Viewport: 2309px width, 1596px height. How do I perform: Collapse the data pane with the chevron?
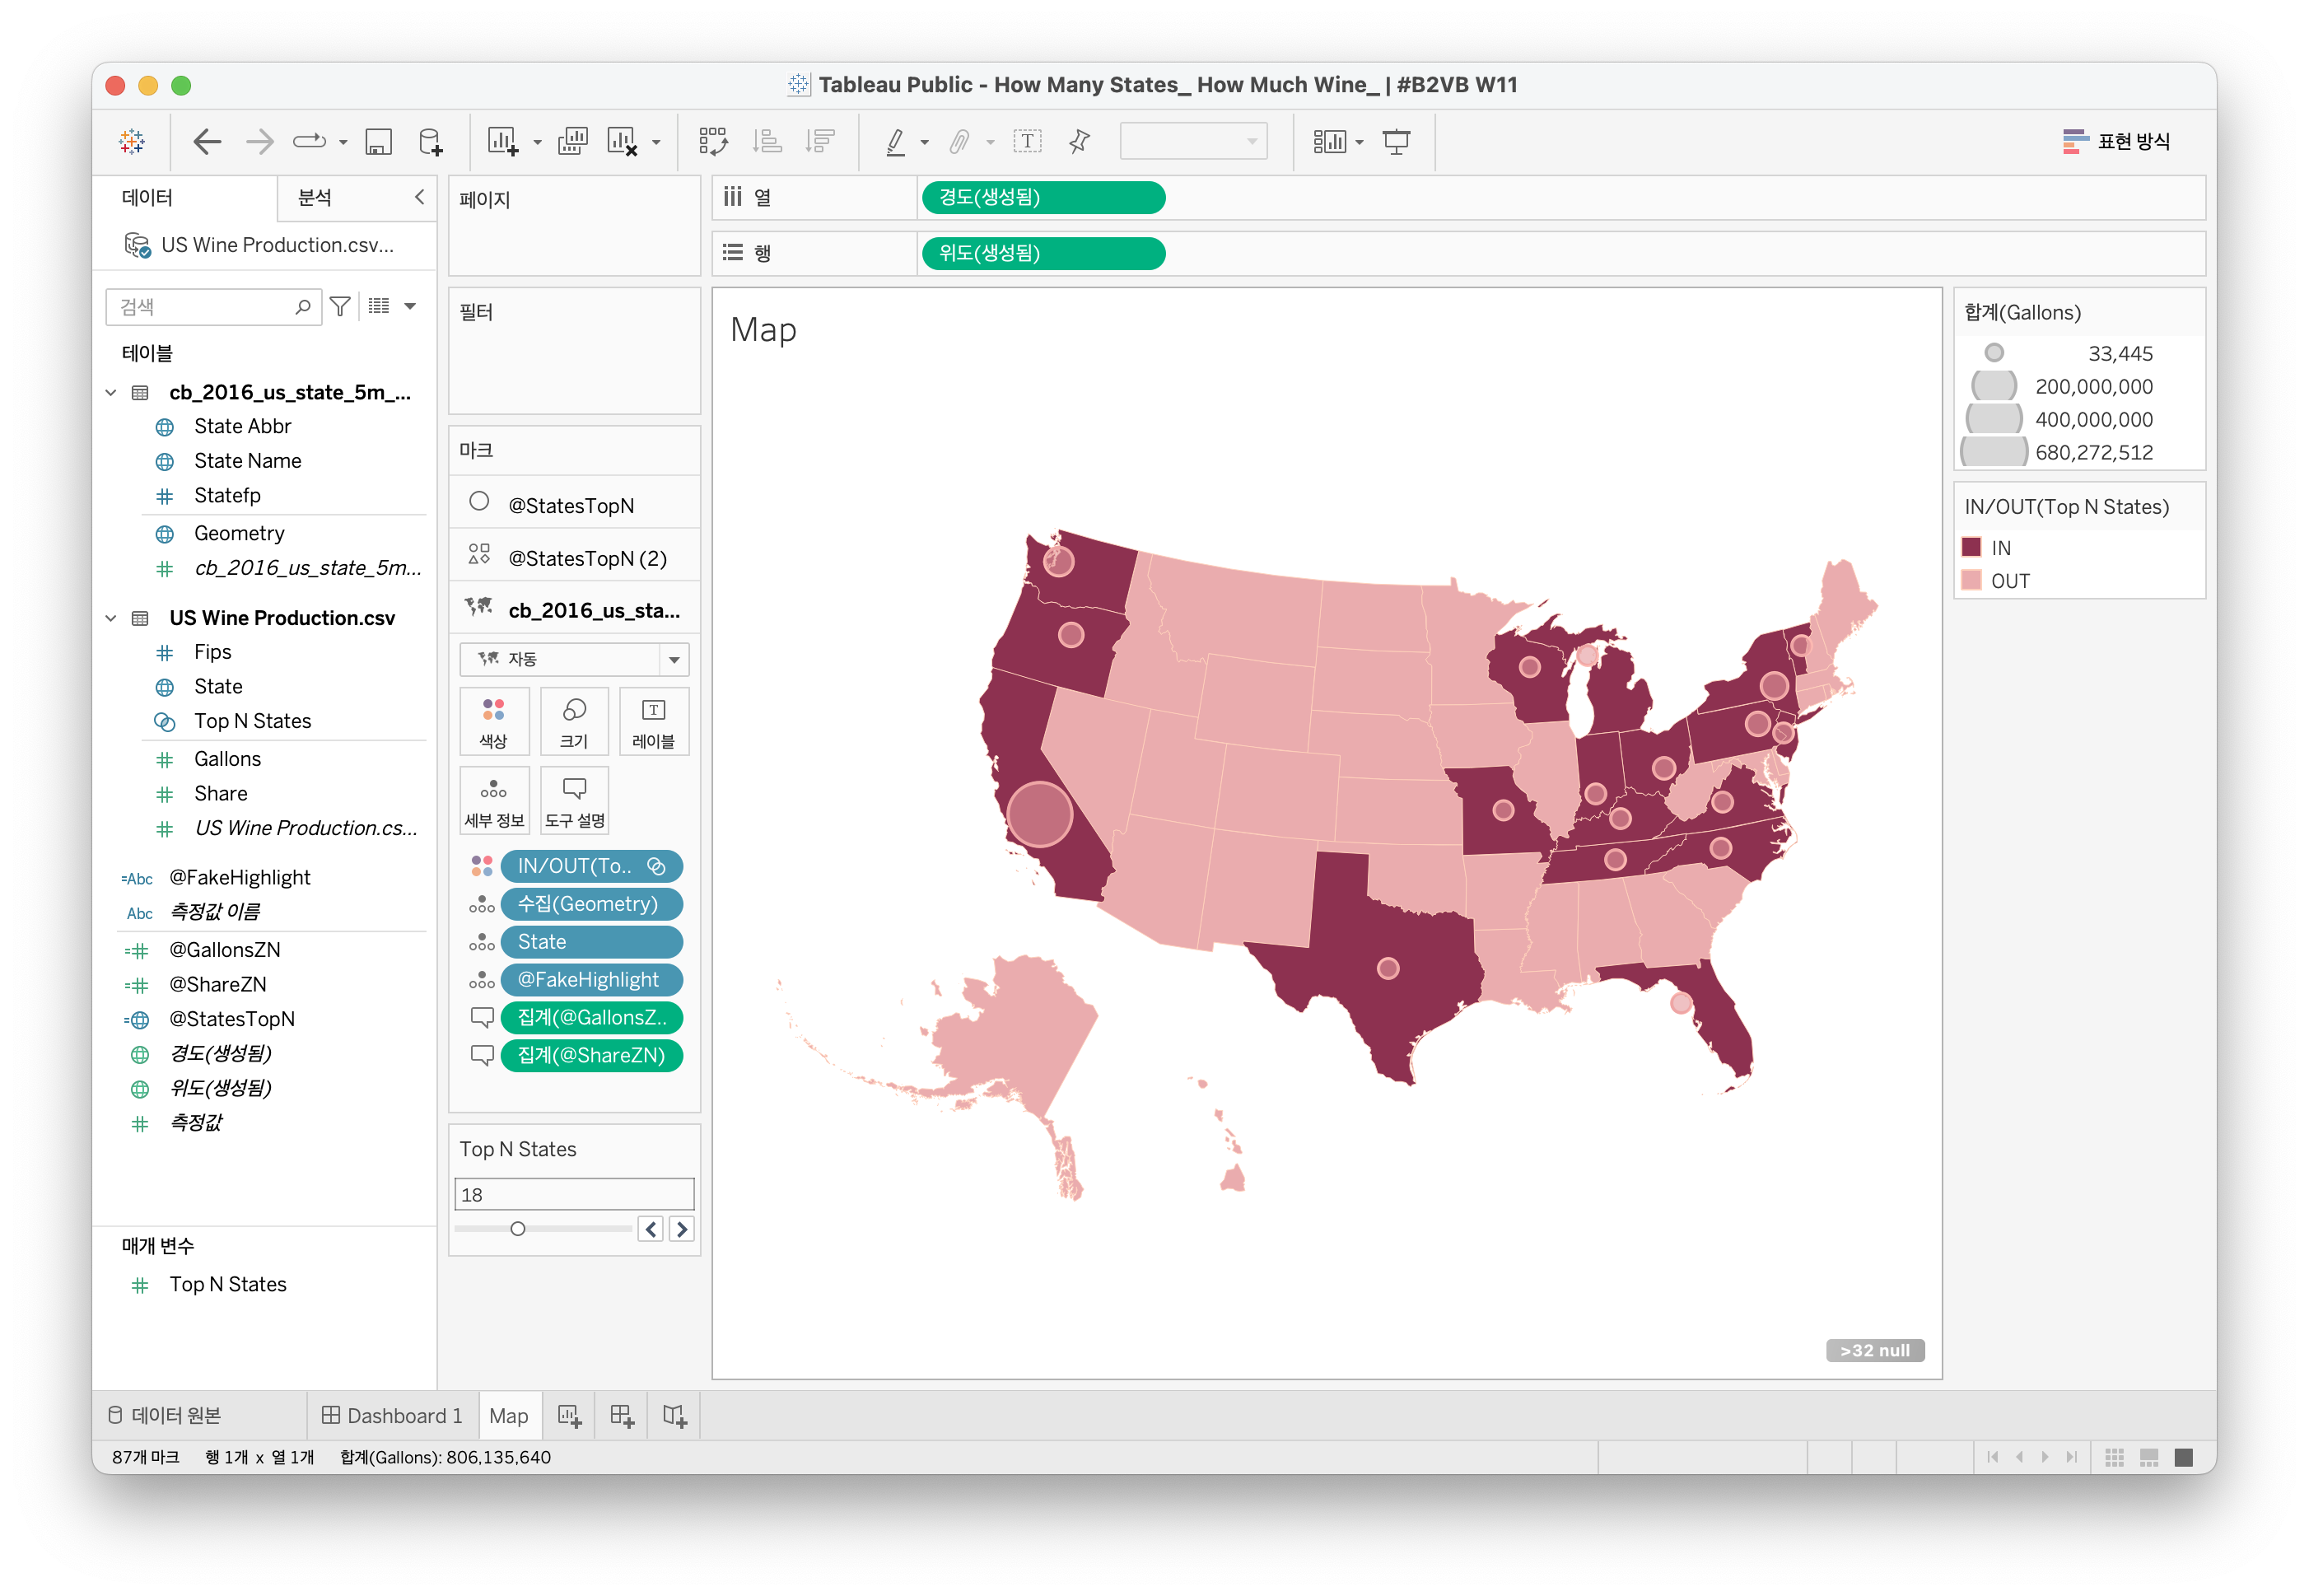click(x=420, y=197)
